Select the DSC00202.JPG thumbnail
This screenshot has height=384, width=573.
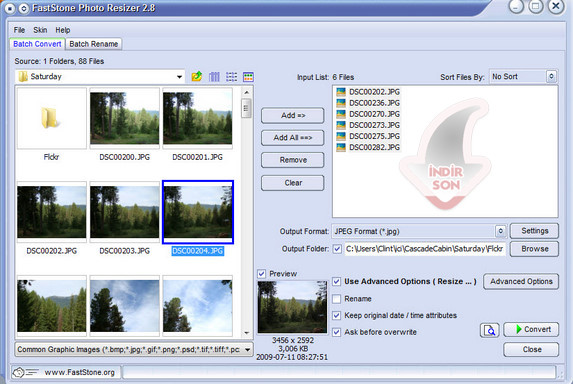(x=52, y=212)
